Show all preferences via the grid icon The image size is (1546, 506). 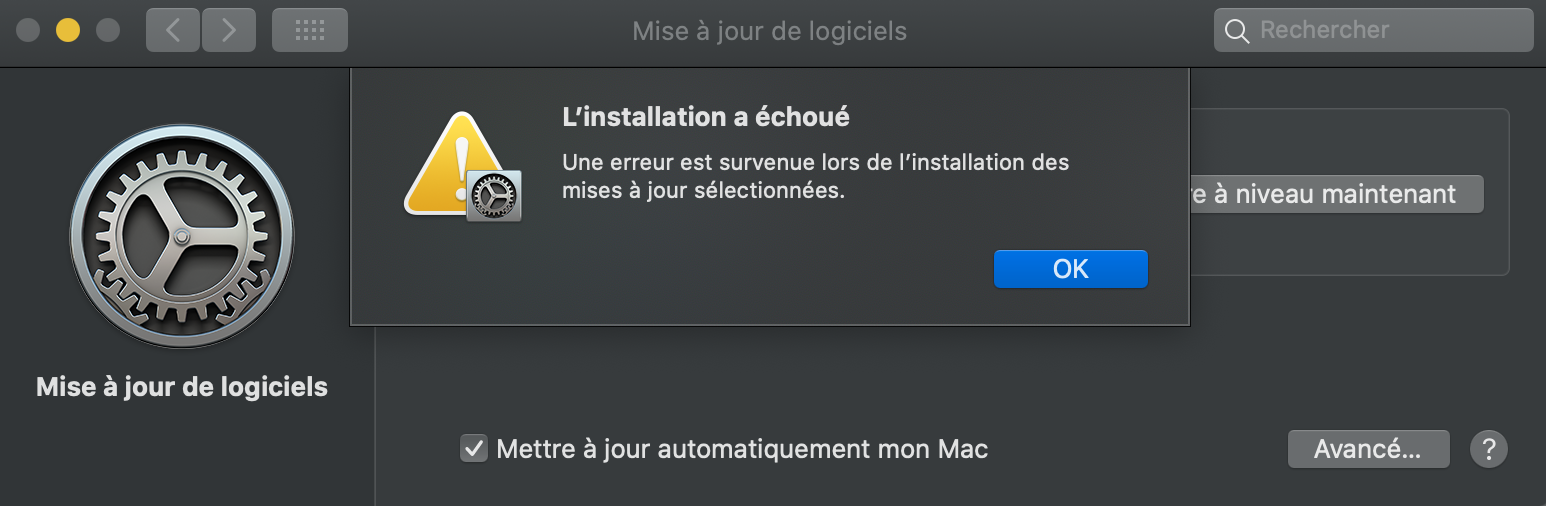310,30
